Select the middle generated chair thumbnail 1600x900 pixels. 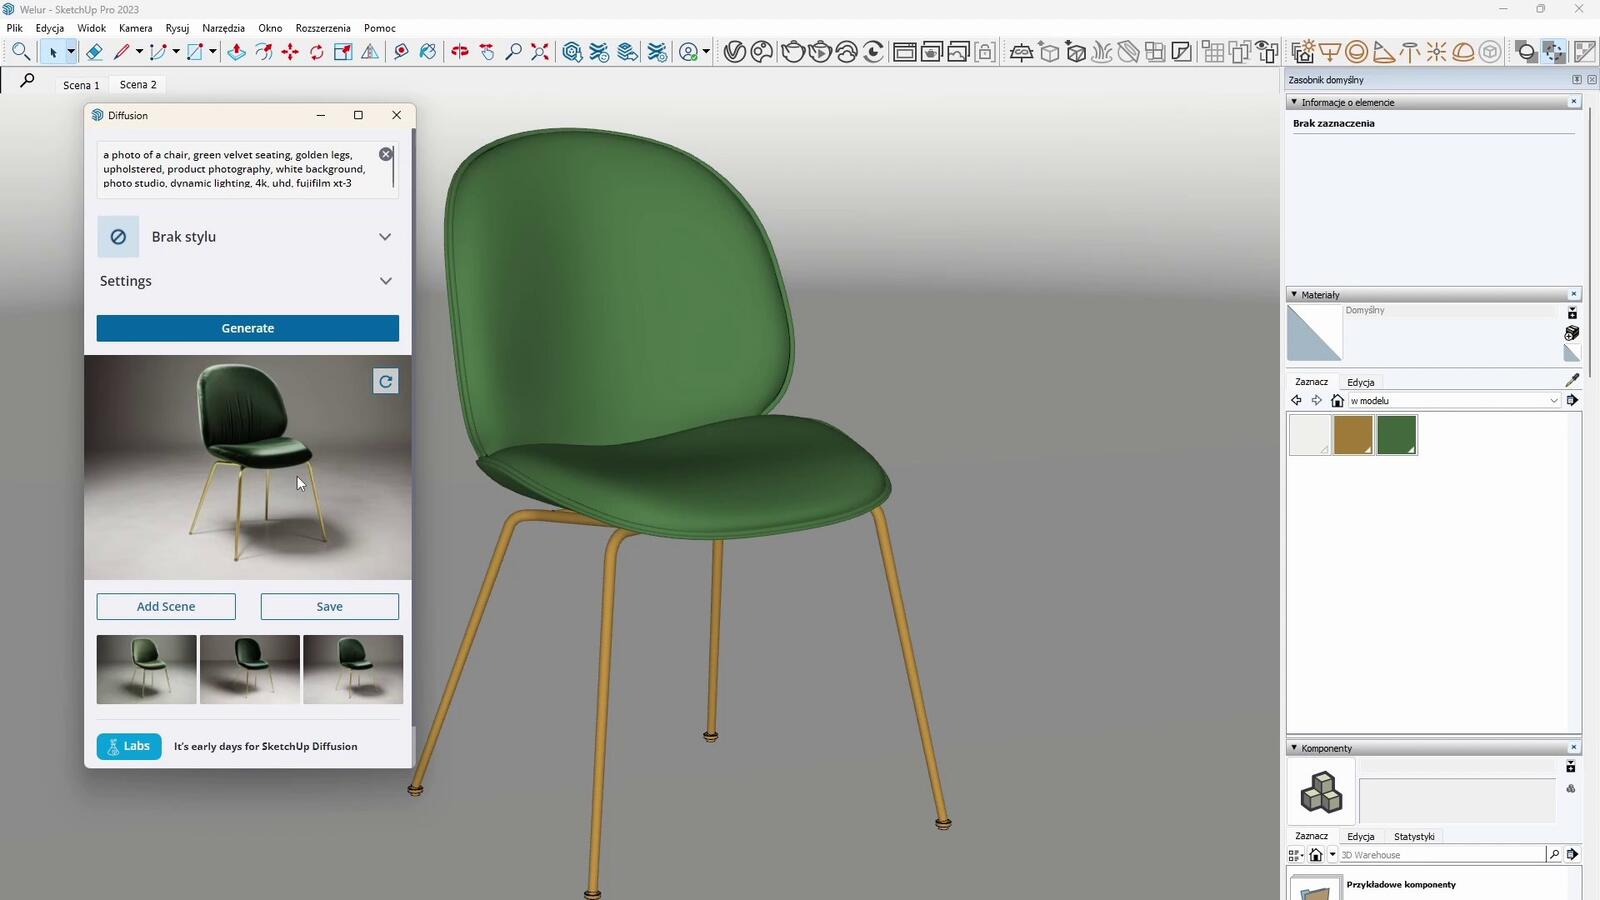250,669
